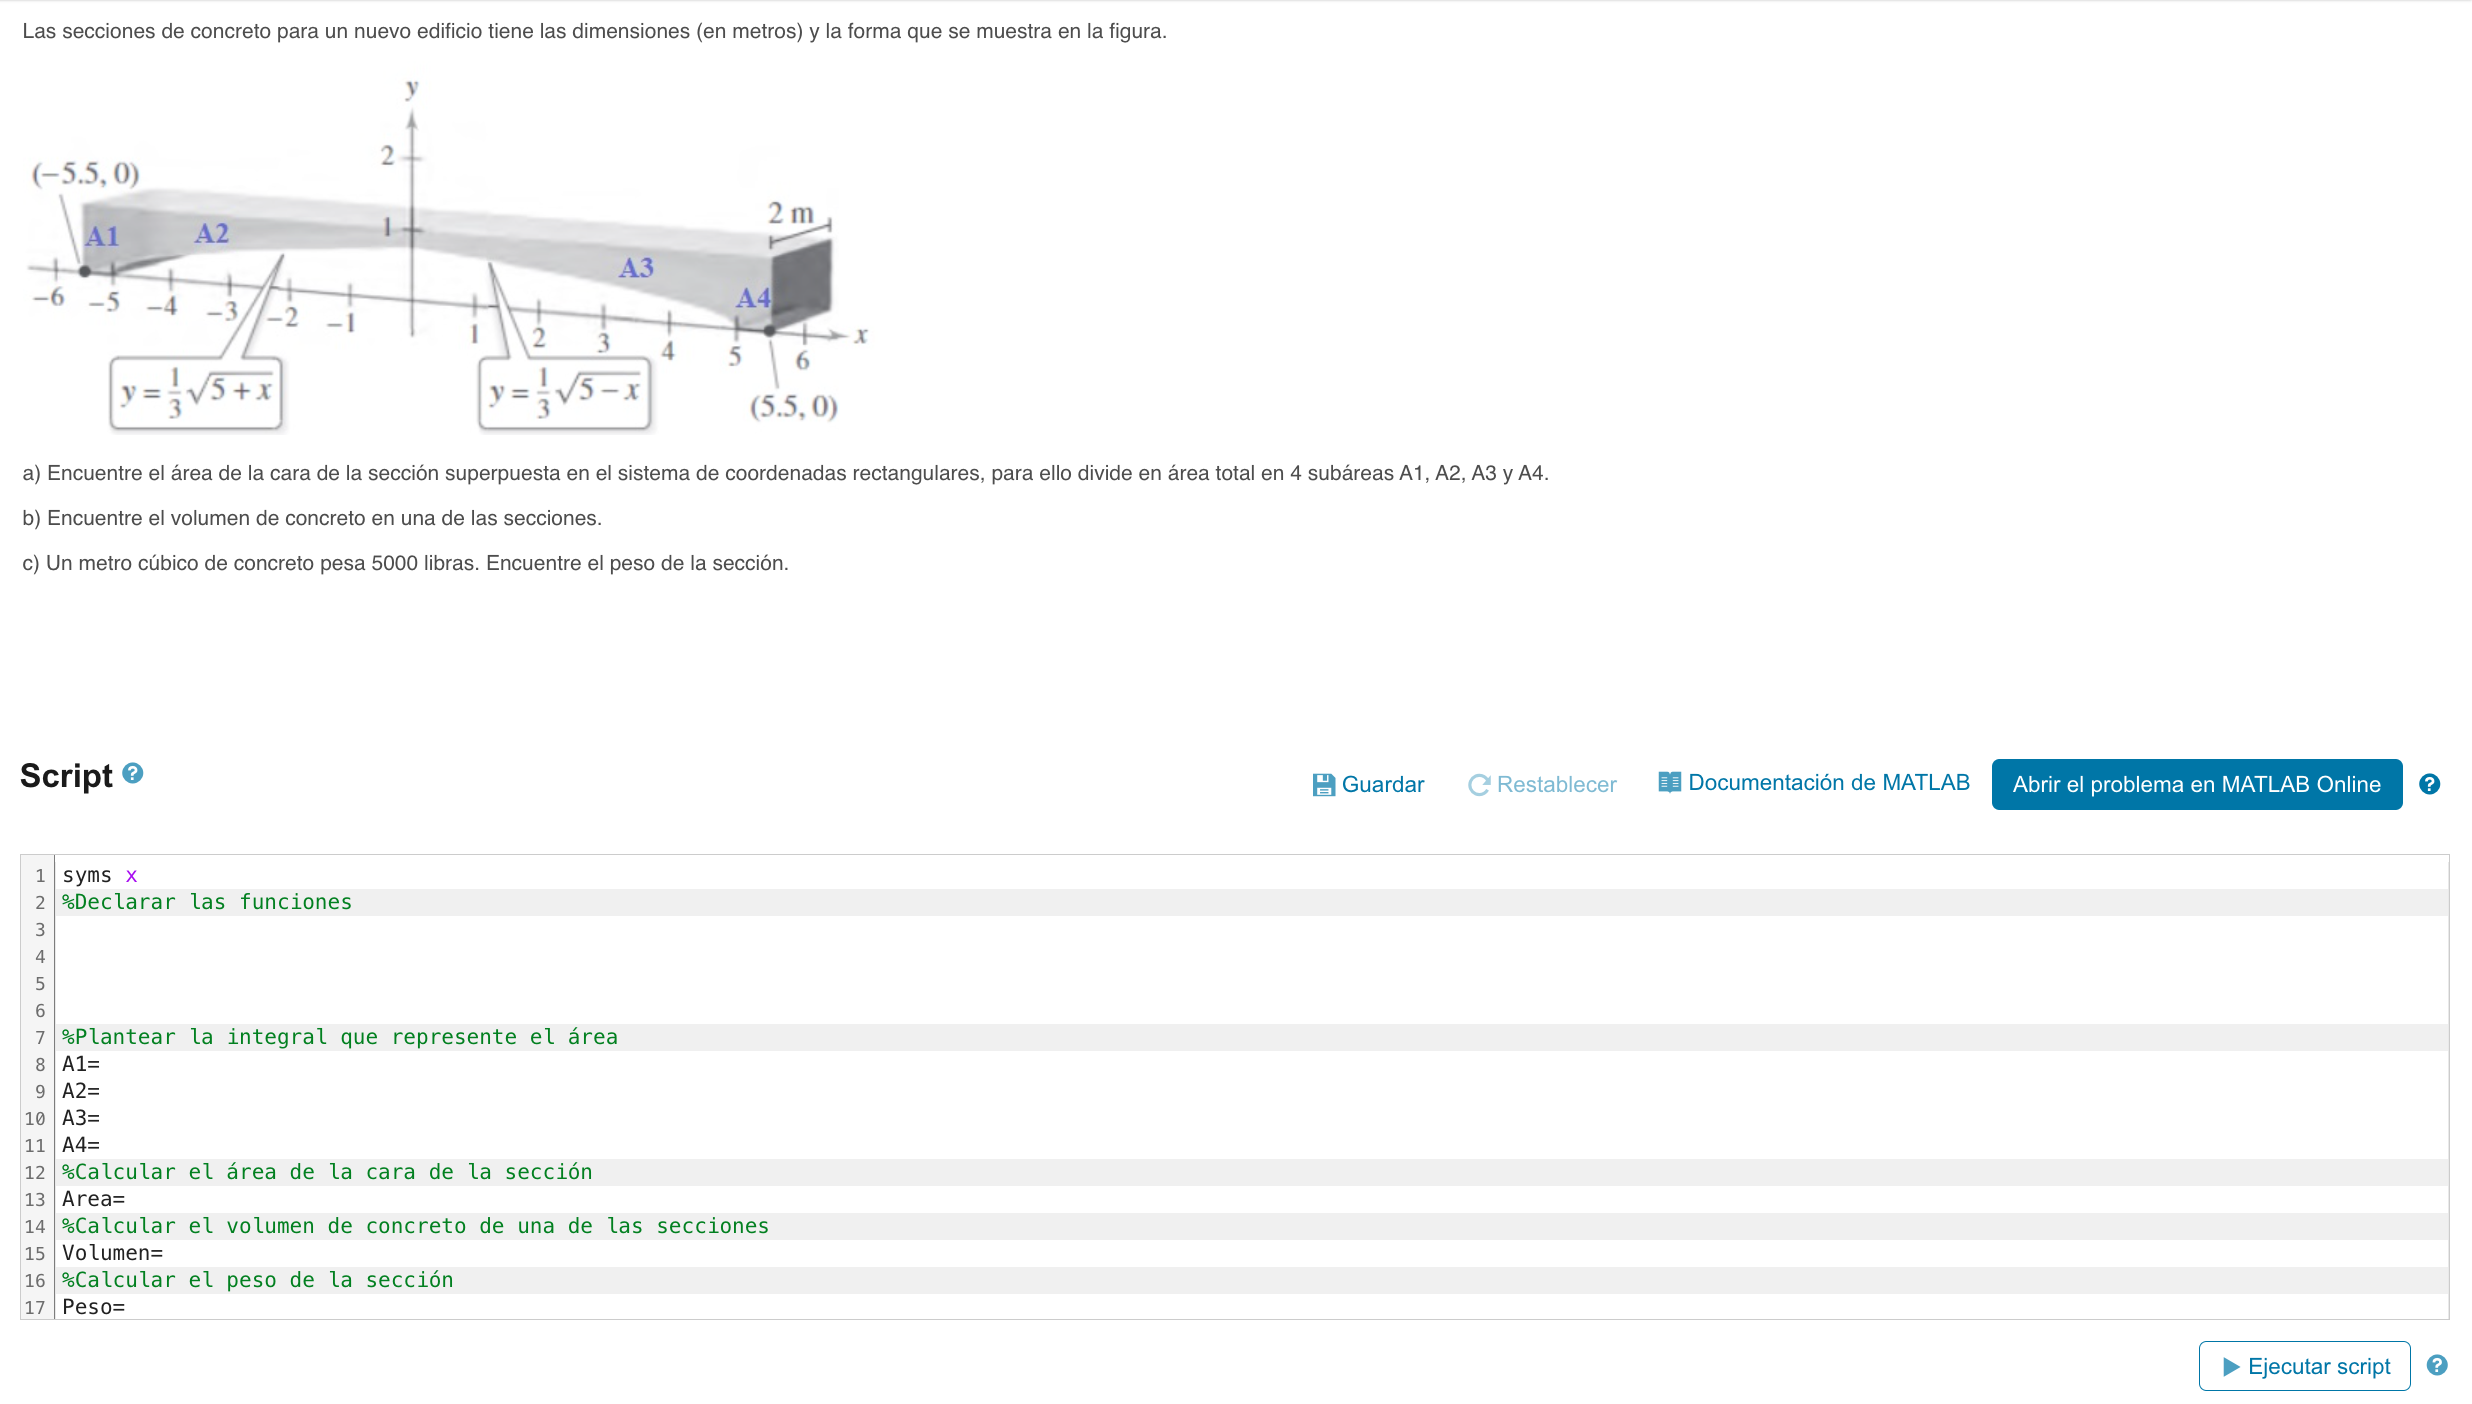The width and height of the screenshot is (2472, 1404).
Task: Save the script with Guardar
Action: coord(1368,785)
